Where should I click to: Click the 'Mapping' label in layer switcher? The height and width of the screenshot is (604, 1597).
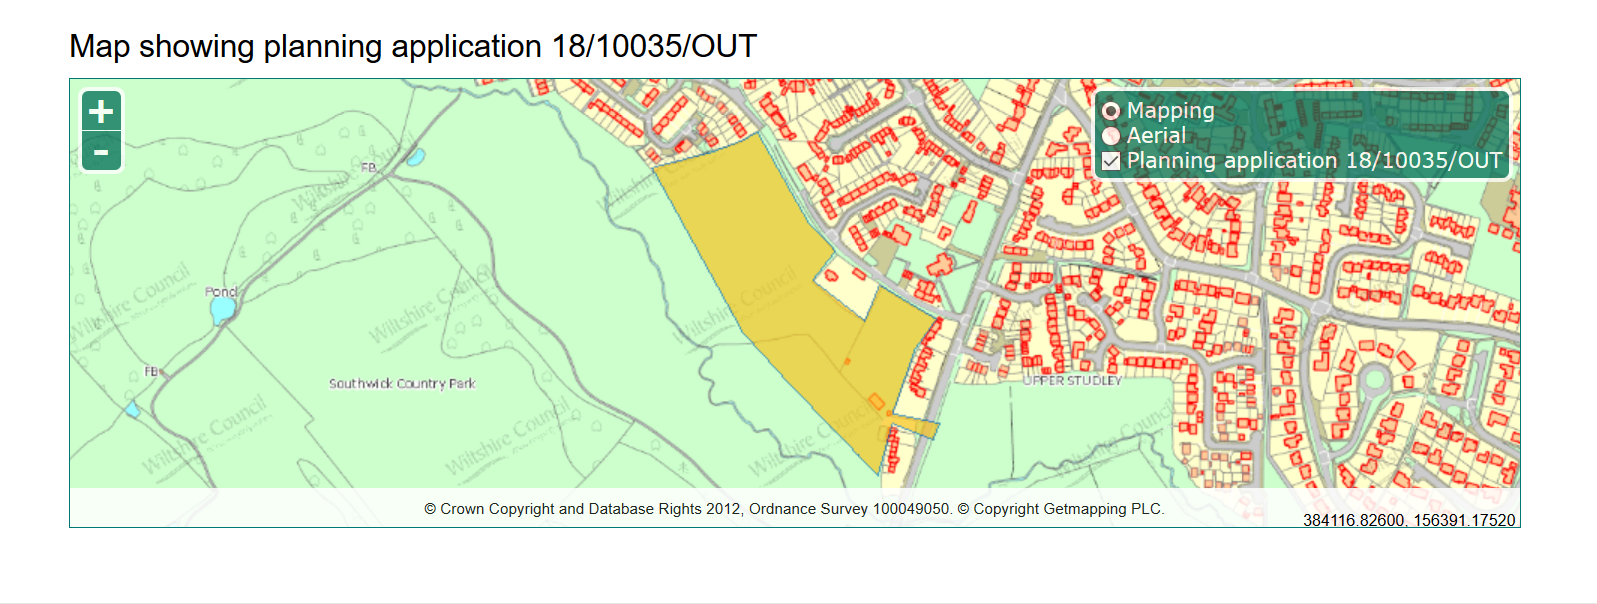point(1170,111)
